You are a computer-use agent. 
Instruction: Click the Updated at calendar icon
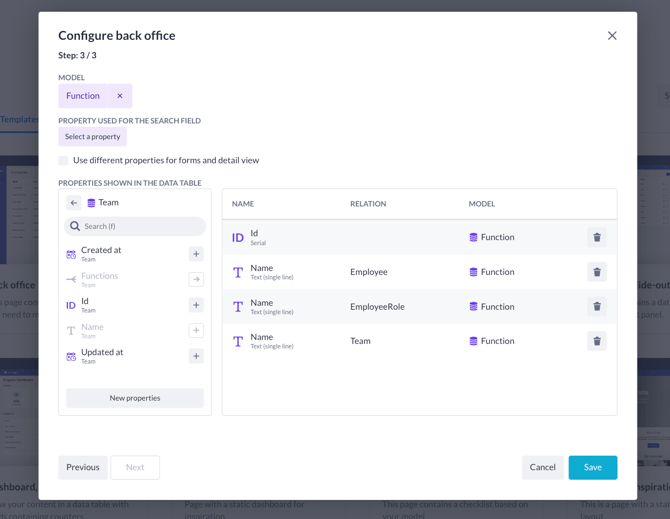click(71, 356)
